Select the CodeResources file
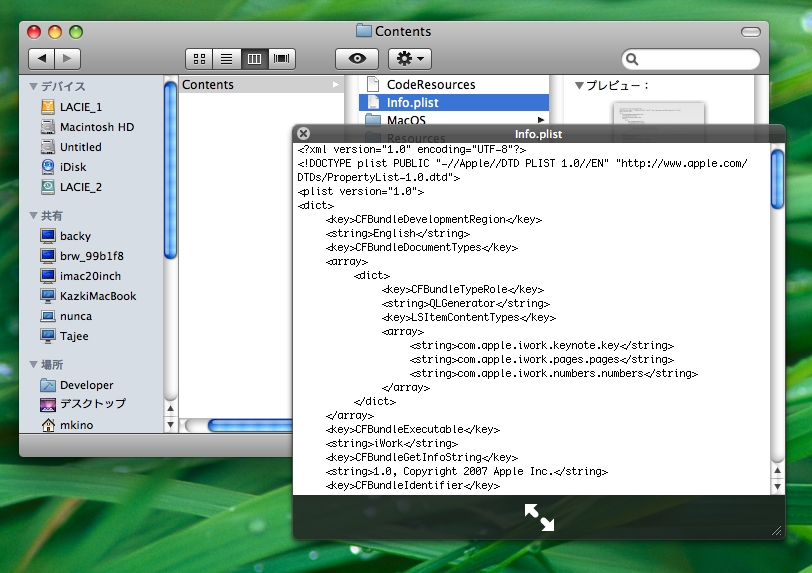Image resolution: width=812 pixels, height=573 pixels. pos(430,85)
